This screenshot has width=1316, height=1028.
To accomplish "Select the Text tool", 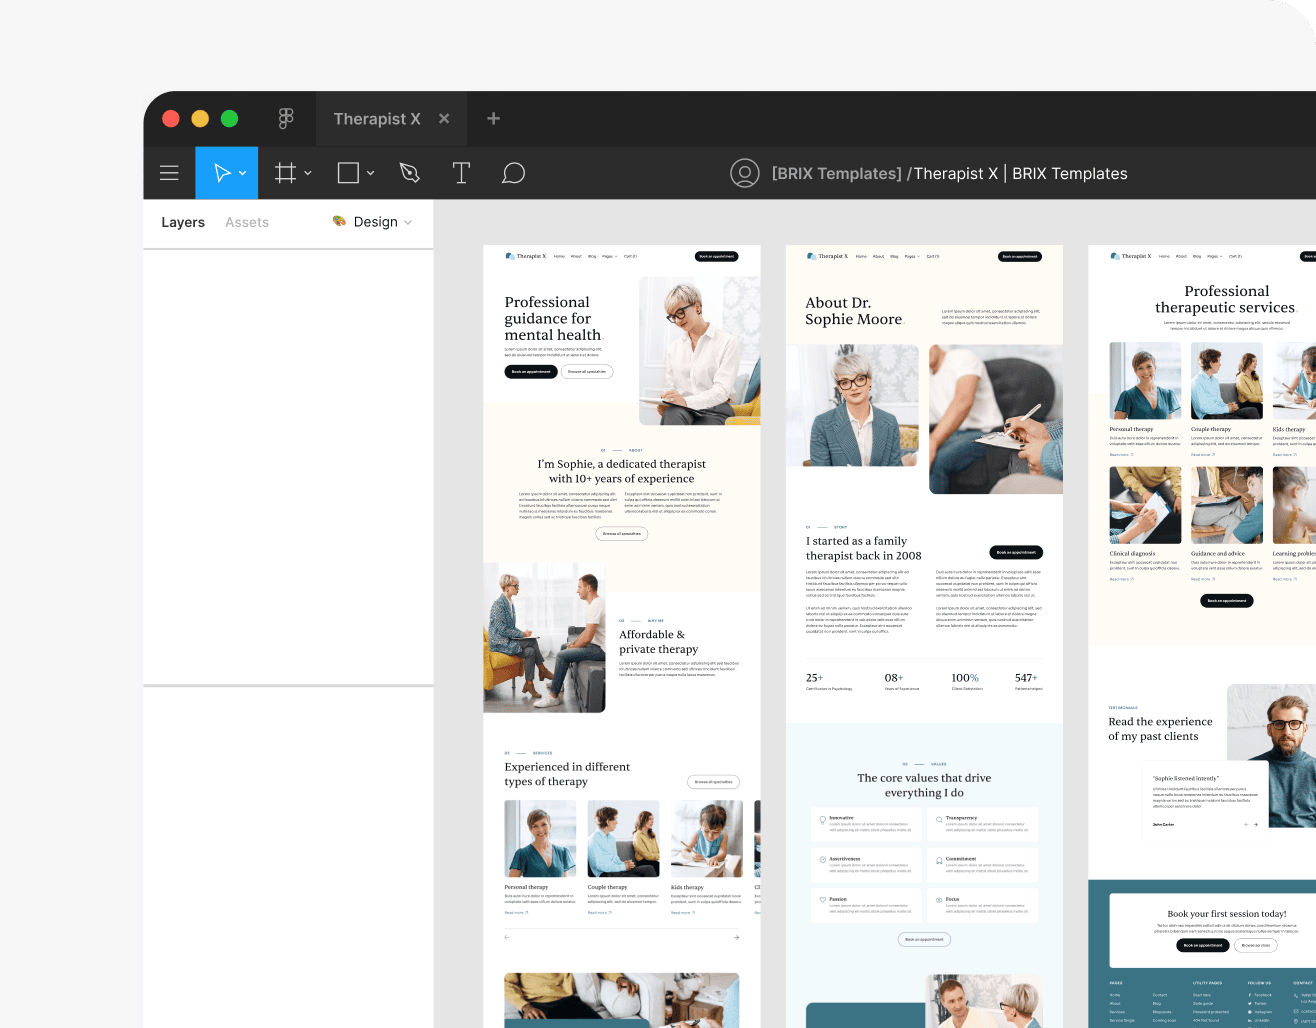I will coord(461,172).
